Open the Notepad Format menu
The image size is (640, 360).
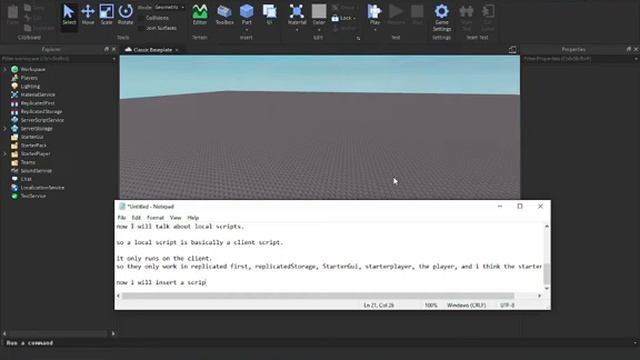tap(155, 218)
